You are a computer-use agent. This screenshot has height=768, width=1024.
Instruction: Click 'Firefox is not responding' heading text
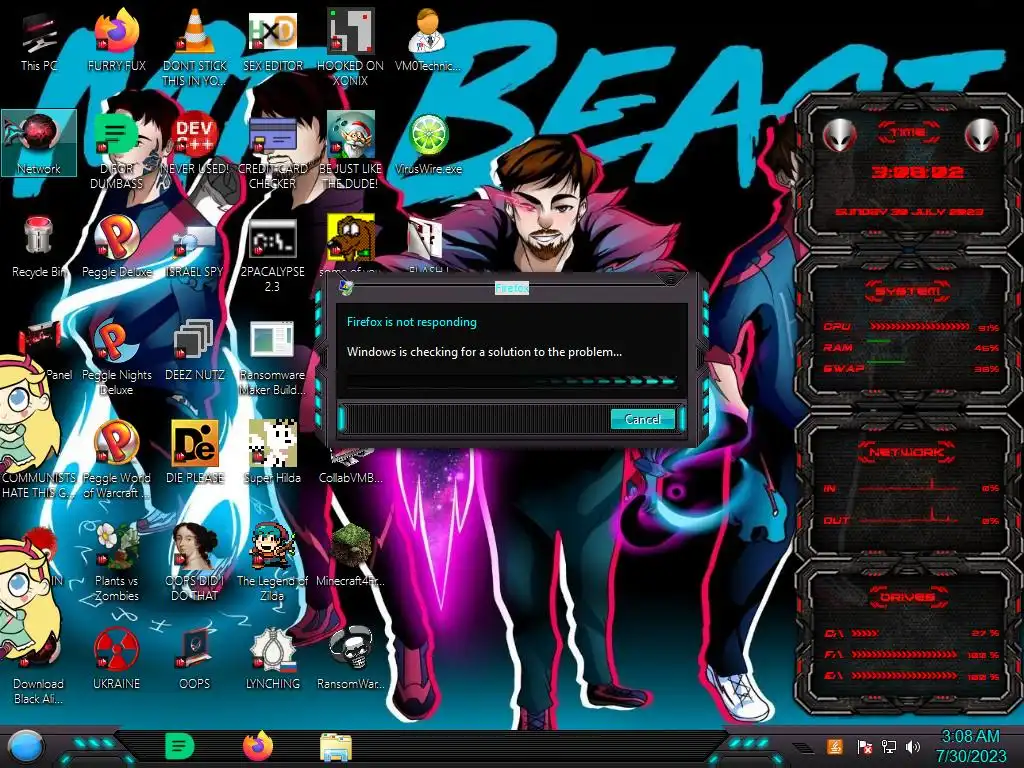[411, 322]
